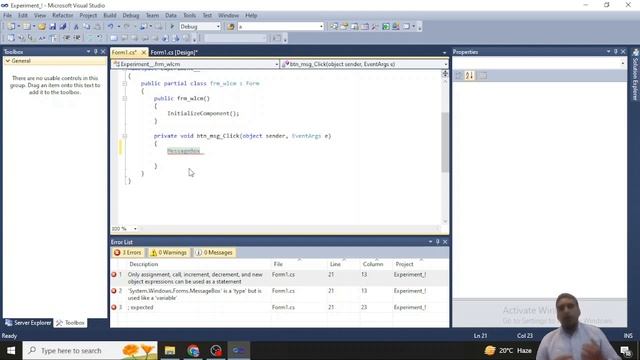Open the Properties Window toolbar icon

(x=344, y=27)
